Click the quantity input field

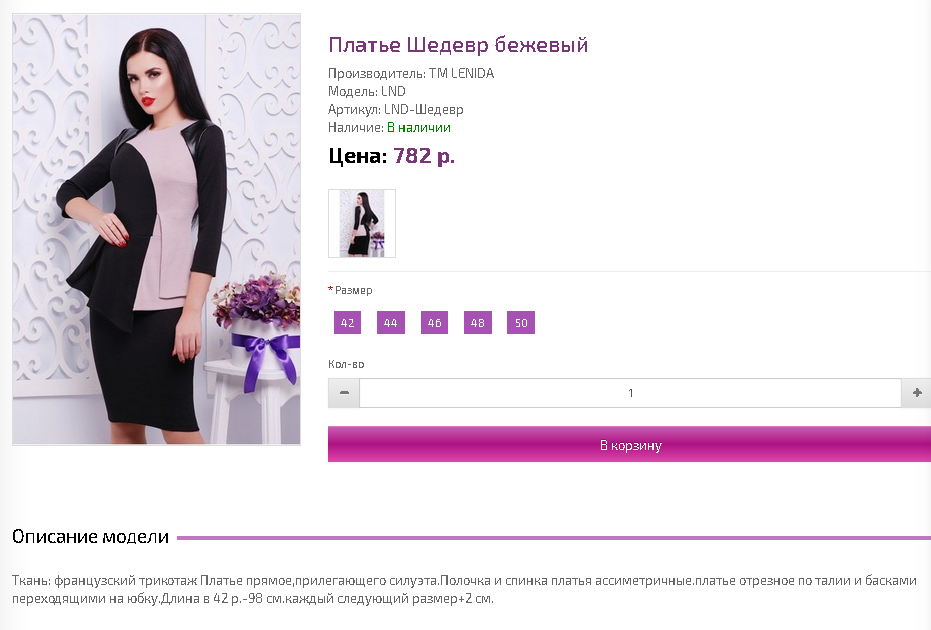(631, 393)
